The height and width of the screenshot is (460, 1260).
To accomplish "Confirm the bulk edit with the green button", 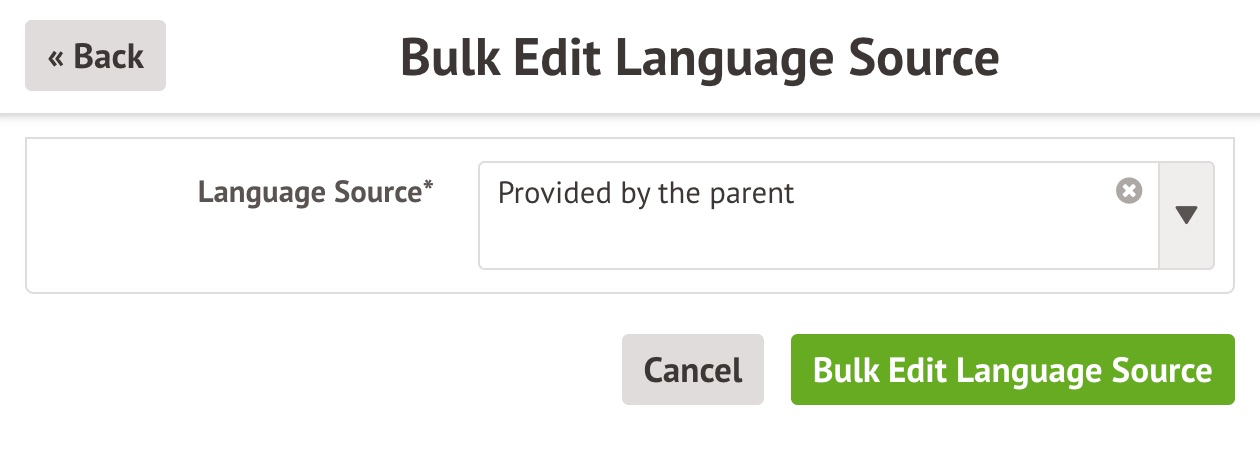I will [1012, 370].
